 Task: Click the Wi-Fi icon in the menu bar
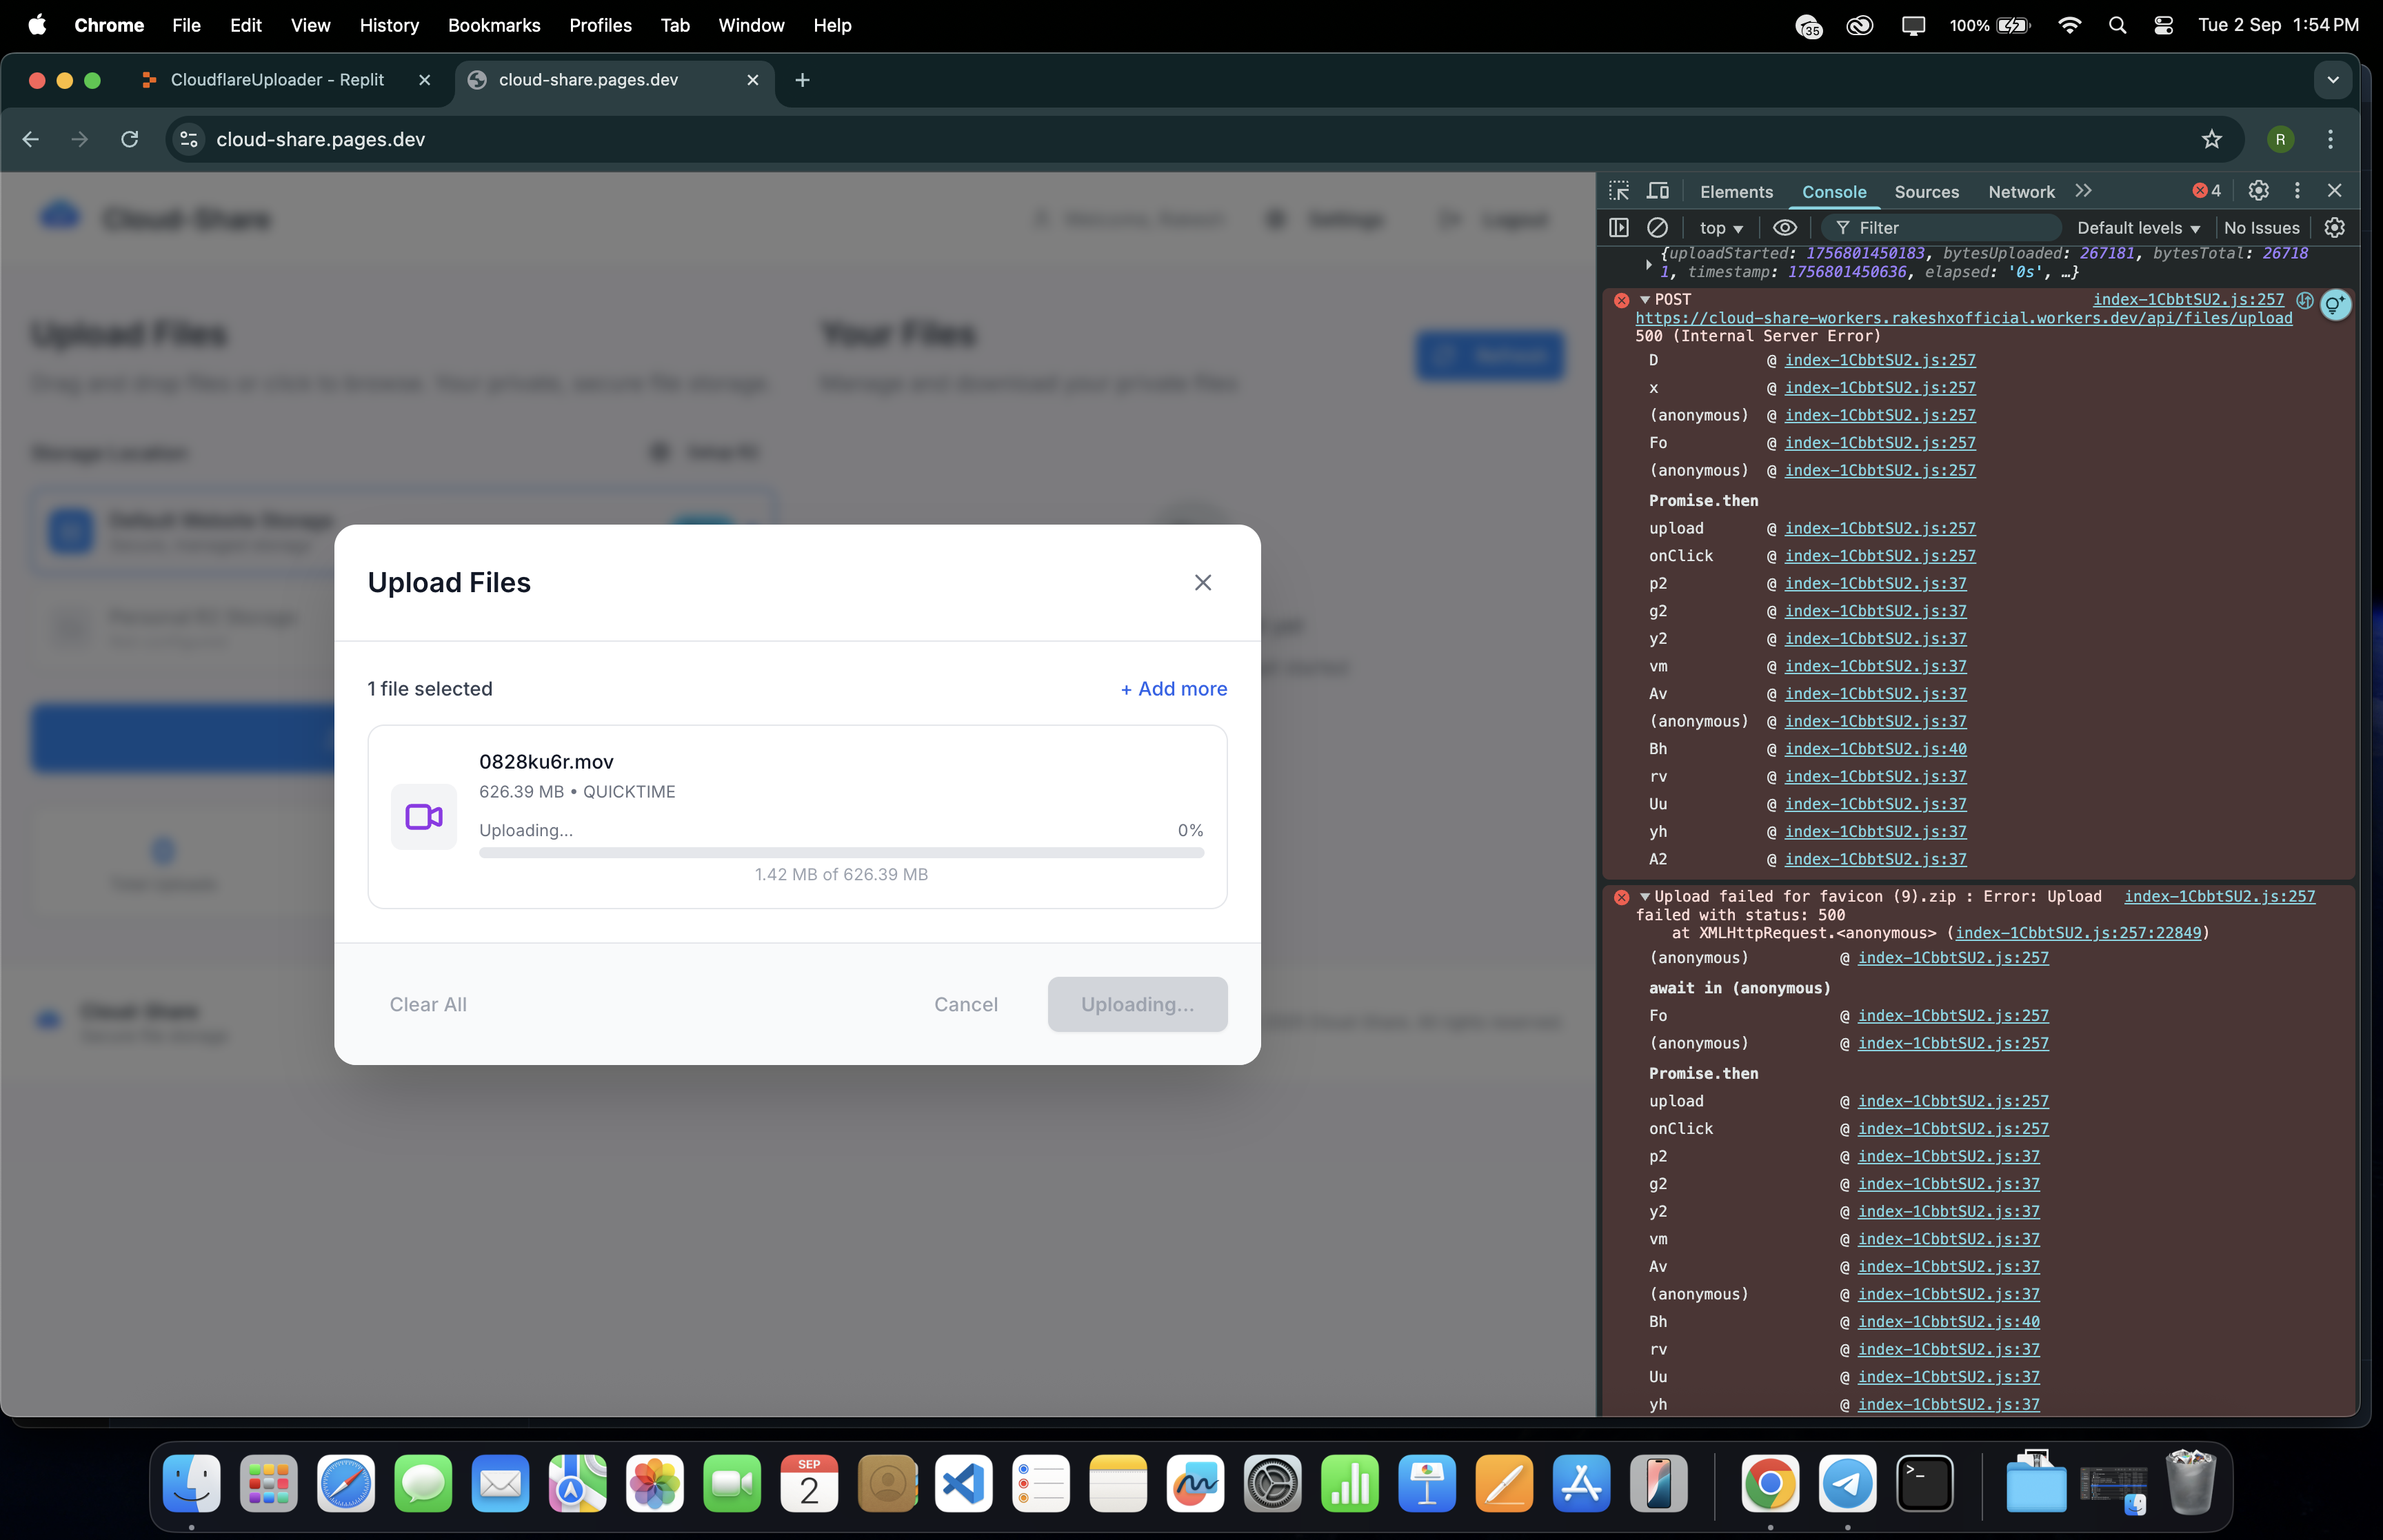[x=2070, y=25]
